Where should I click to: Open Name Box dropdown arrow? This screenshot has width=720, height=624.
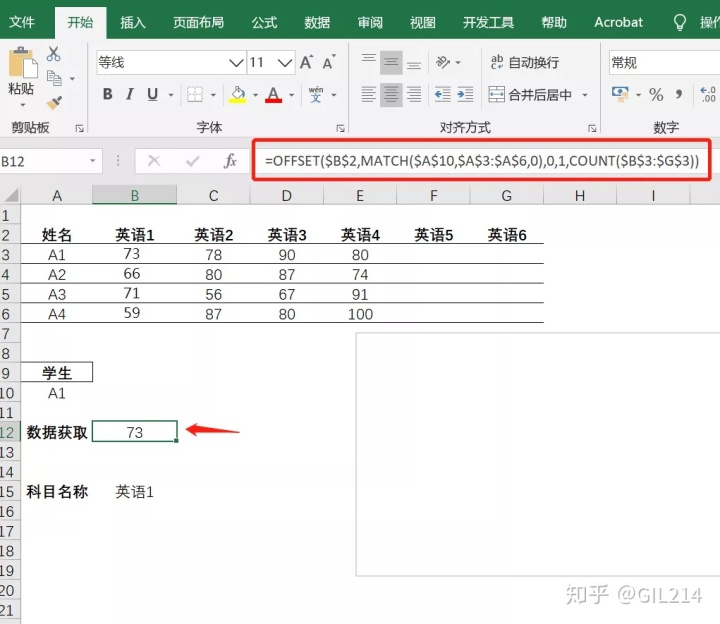(93, 161)
